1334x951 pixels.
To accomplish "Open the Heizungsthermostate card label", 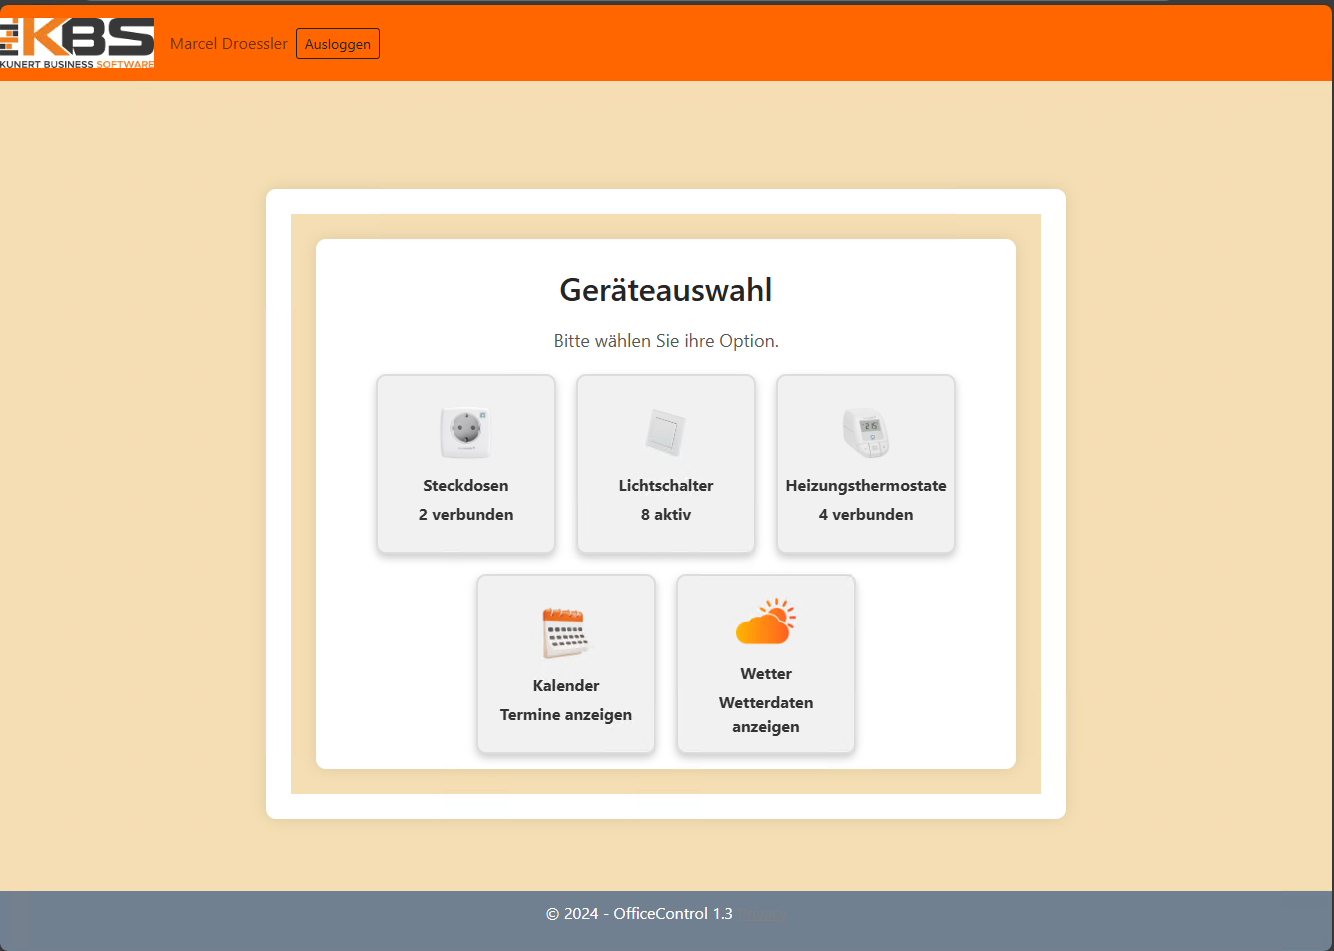I will coord(866,486).
